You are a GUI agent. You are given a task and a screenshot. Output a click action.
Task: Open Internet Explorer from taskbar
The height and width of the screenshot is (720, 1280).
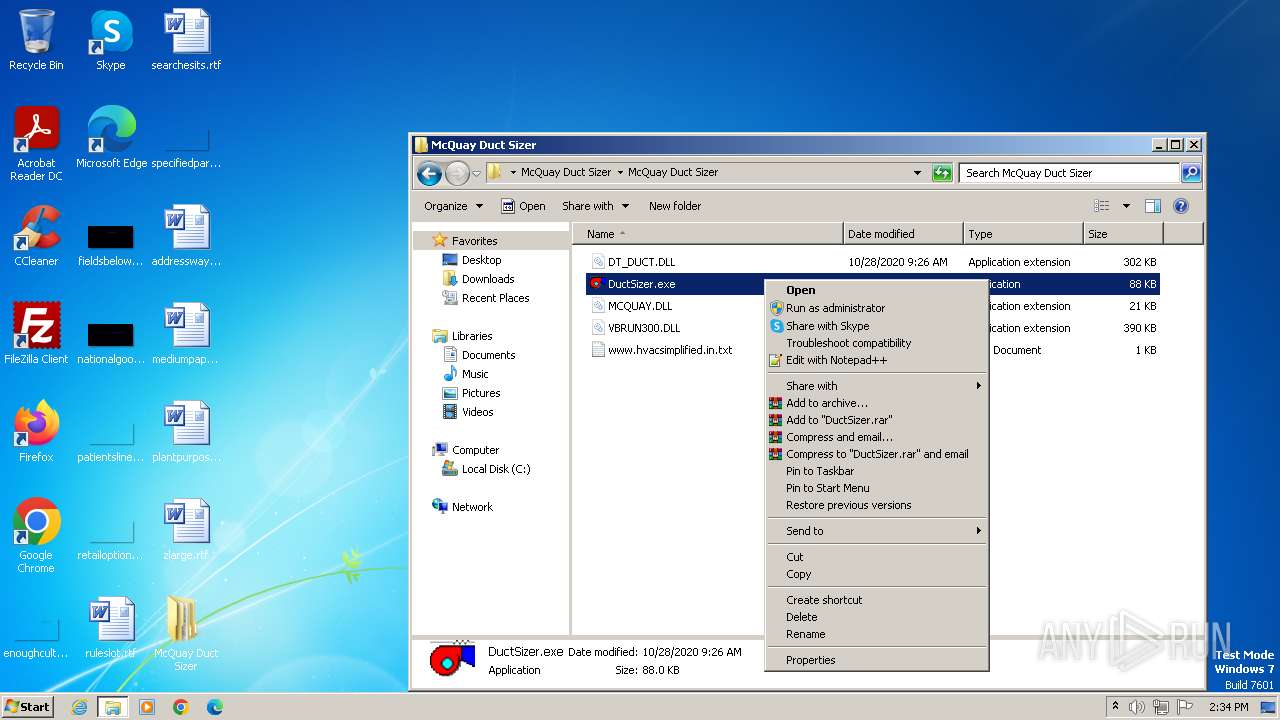click(79, 707)
